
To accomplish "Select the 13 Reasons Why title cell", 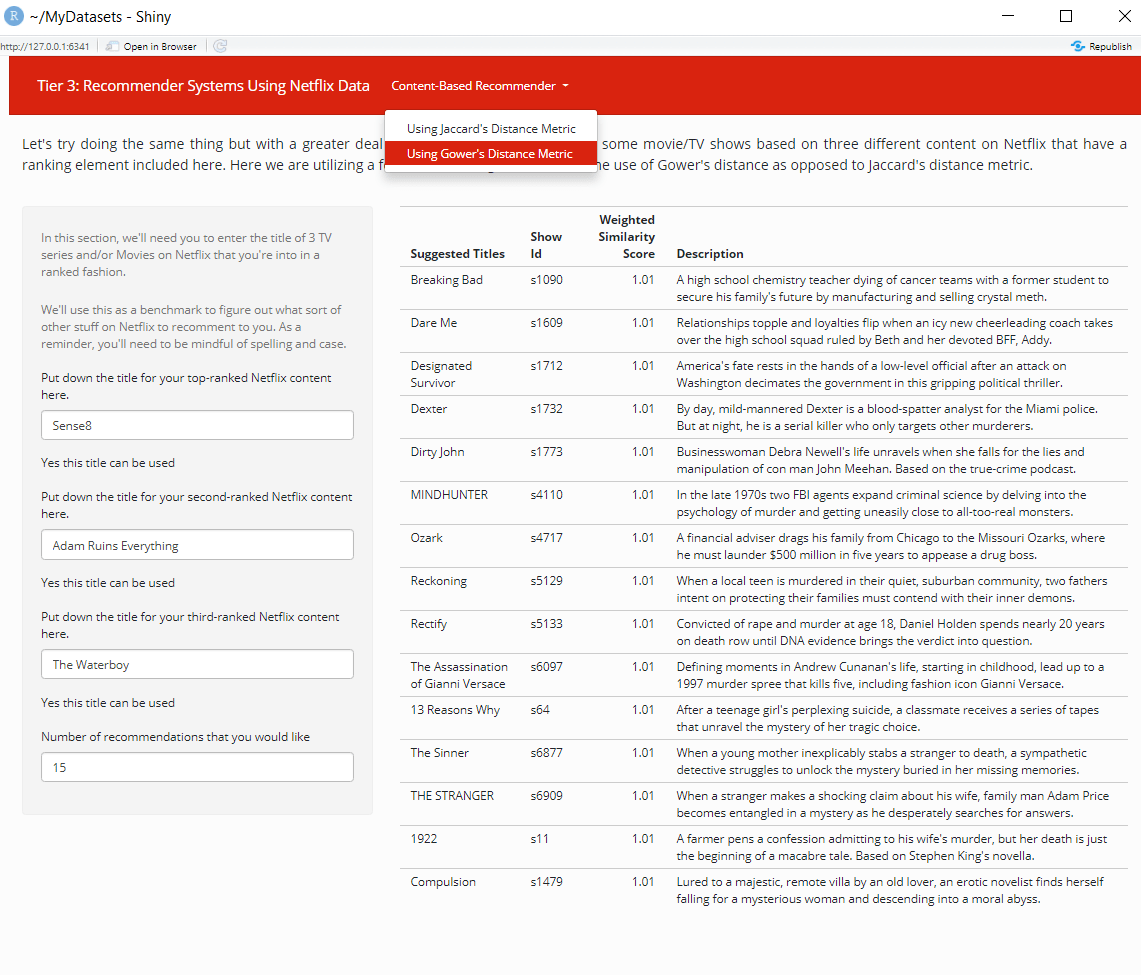I will [455, 709].
